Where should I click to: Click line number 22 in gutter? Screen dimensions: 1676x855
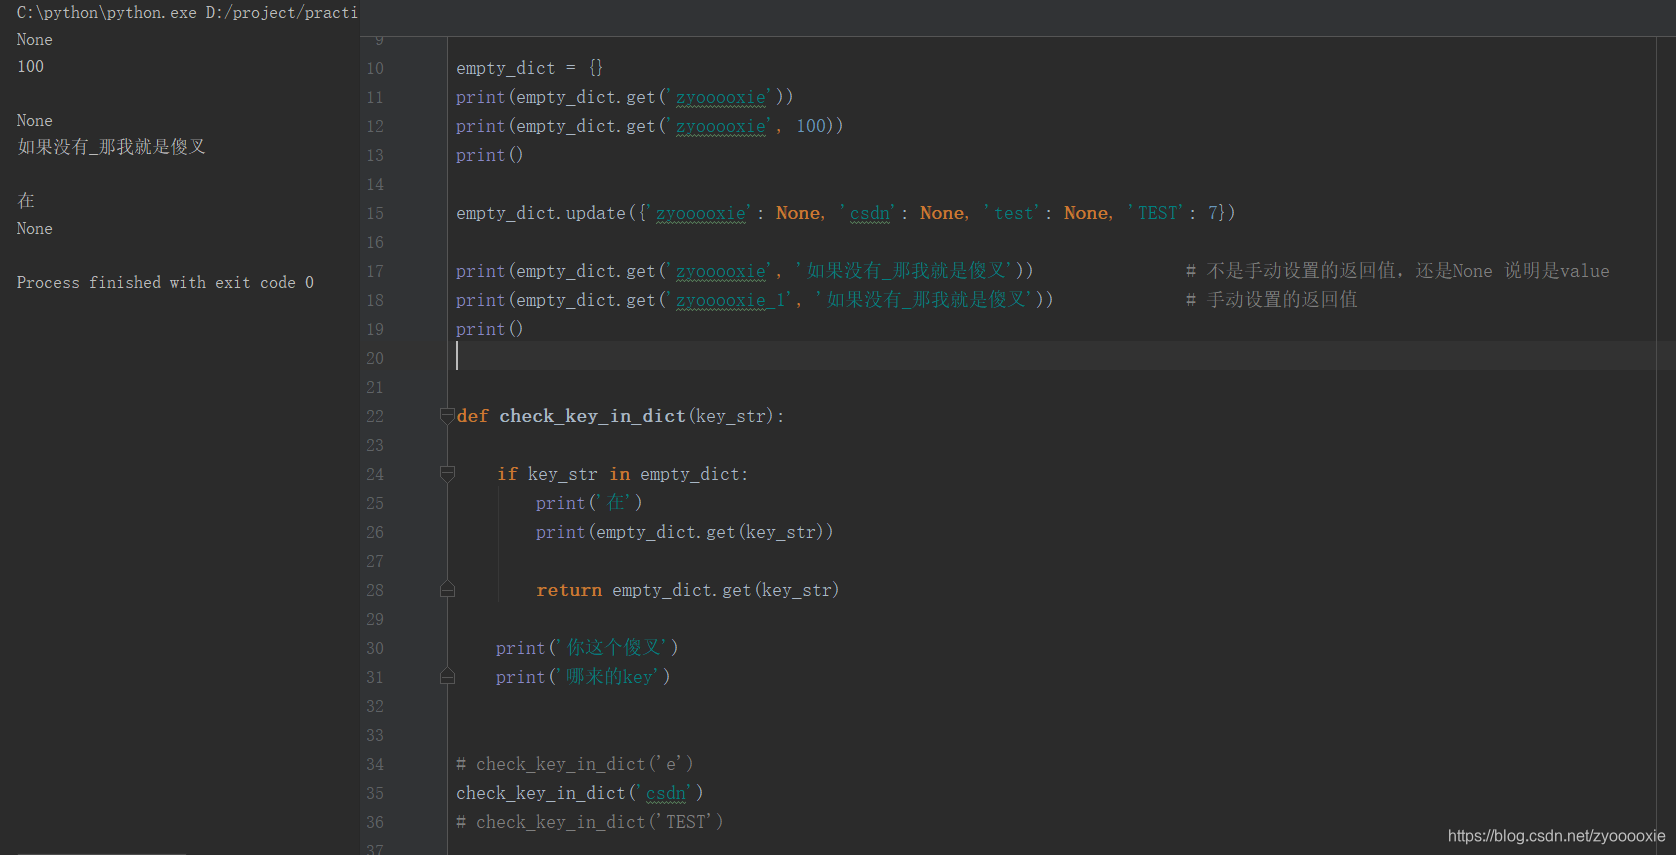tap(375, 416)
